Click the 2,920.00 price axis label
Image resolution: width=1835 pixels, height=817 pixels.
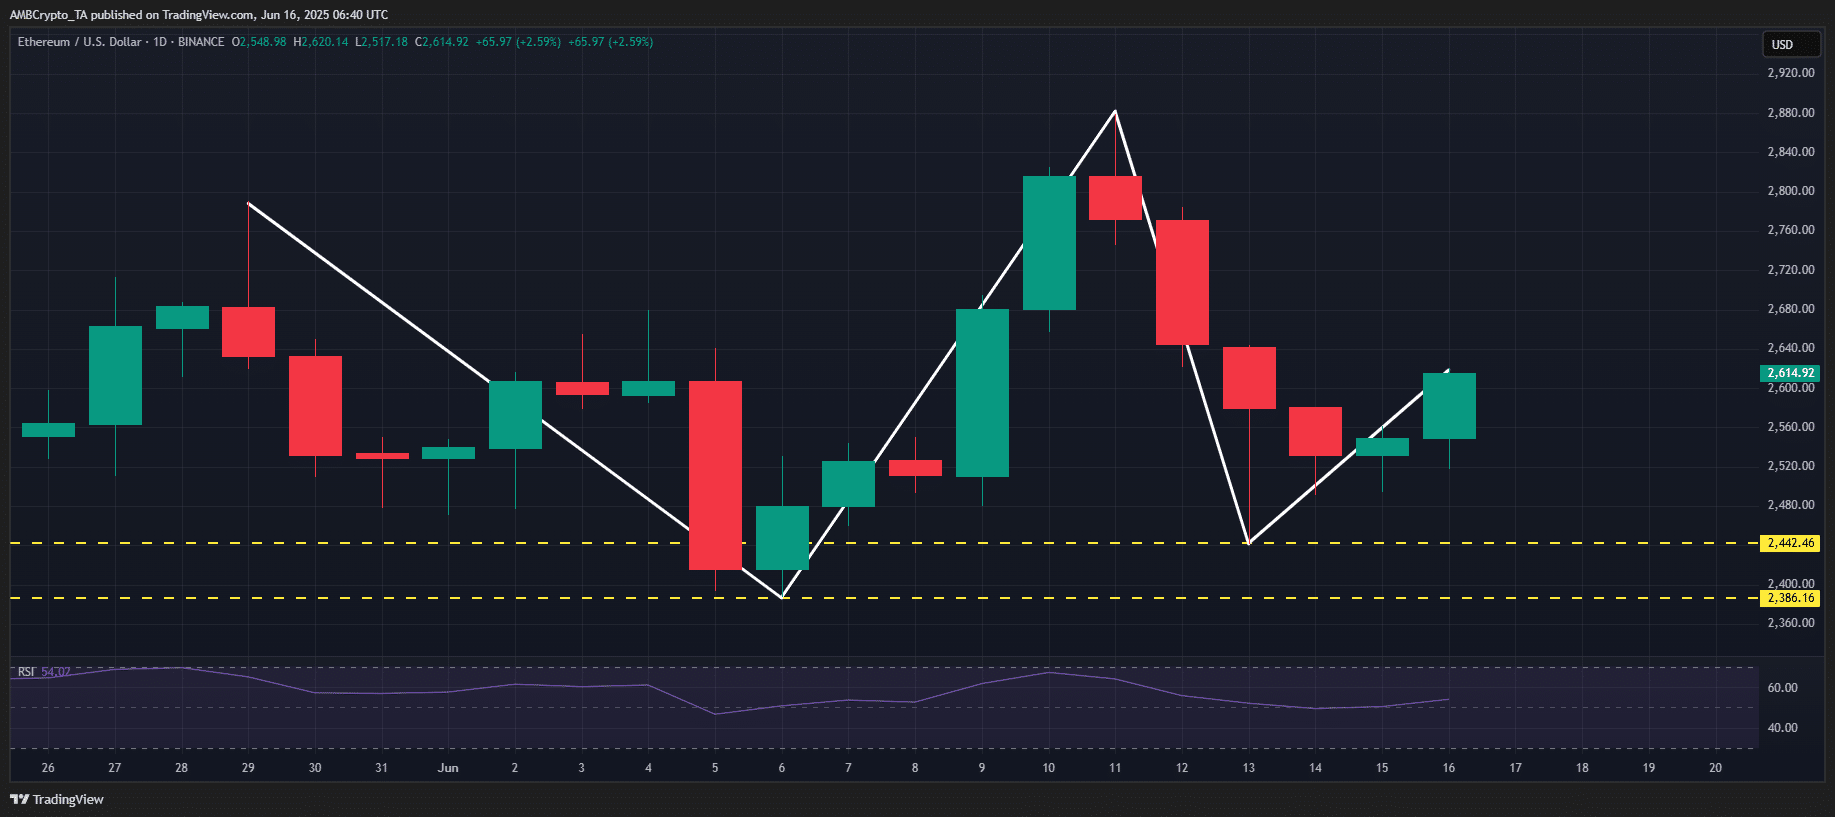pos(1790,73)
